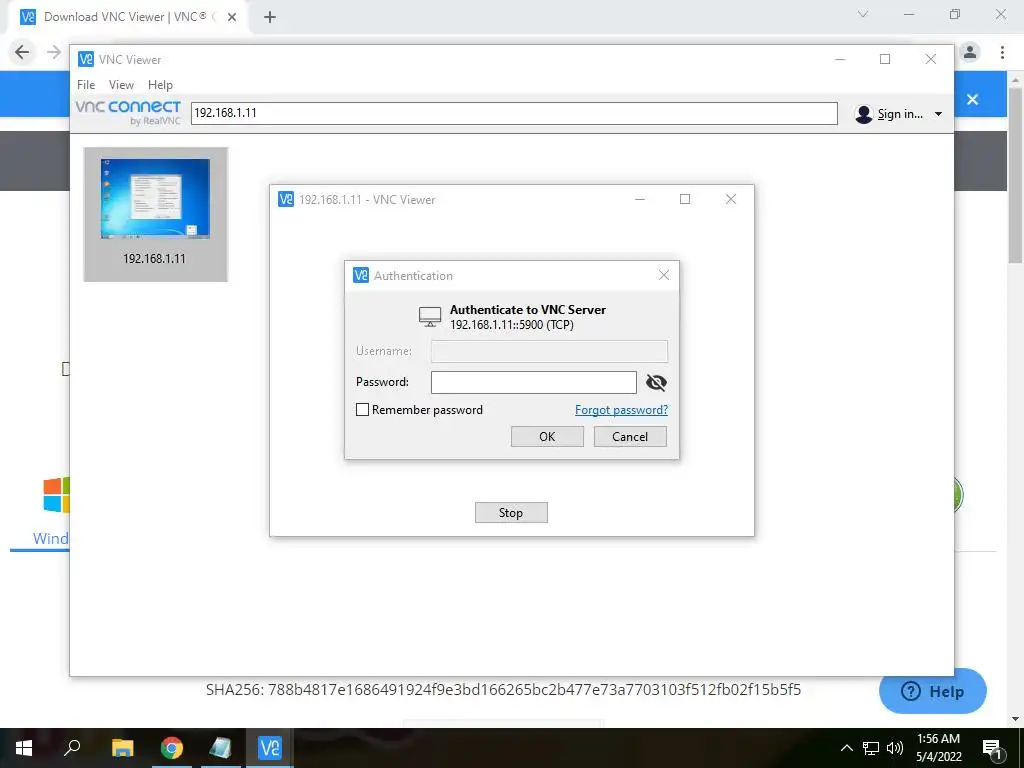This screenshot has height=768, width=1024.
Task: Click the address bar showing 192.168.1.11
Action: [514, 113]
